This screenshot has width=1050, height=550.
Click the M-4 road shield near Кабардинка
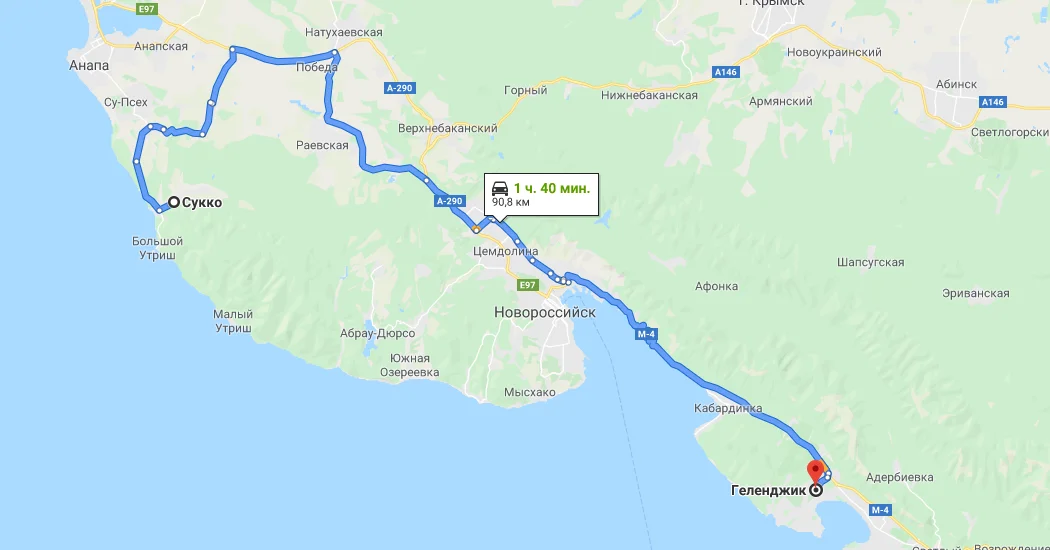[x=646, y=334]
